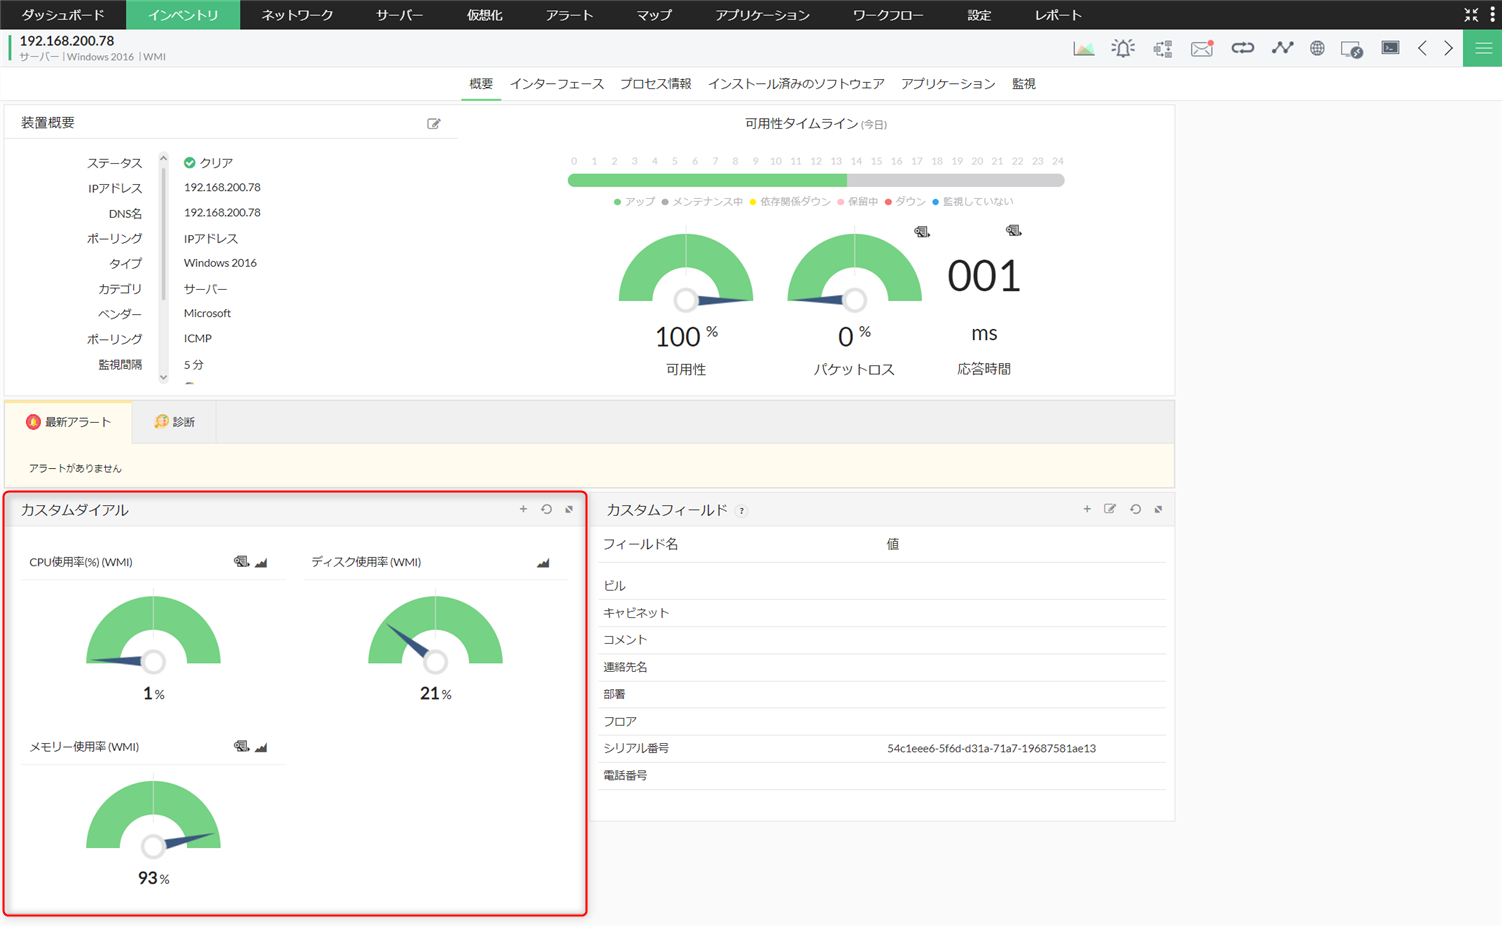Show graph for CPU使用率(%) (WMI)
The height and width of the screenshot is (927, 1502).
(261, 563)
